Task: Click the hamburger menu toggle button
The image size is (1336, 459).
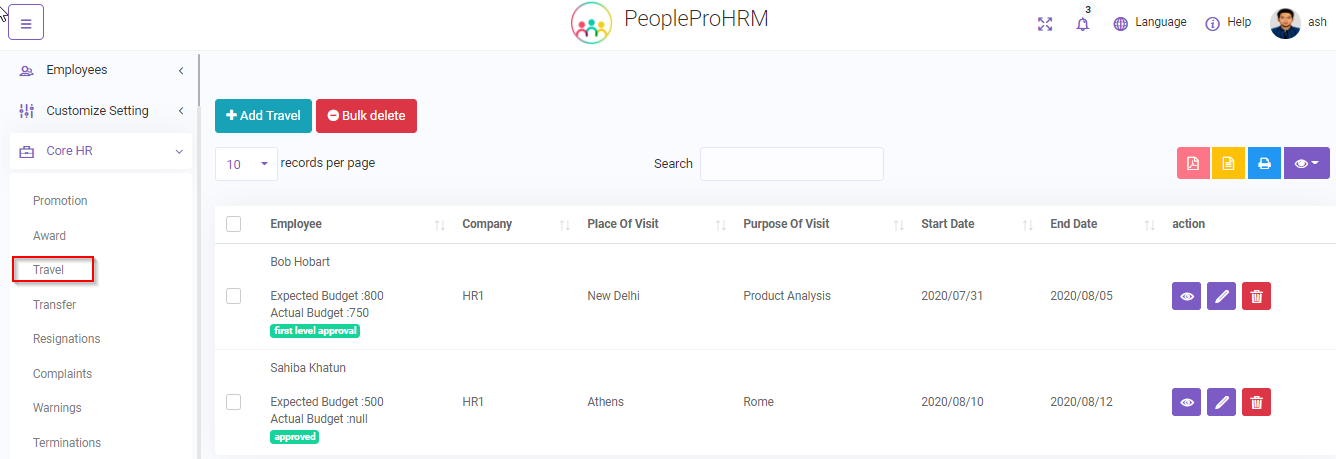Action: [x=26, y=23]
